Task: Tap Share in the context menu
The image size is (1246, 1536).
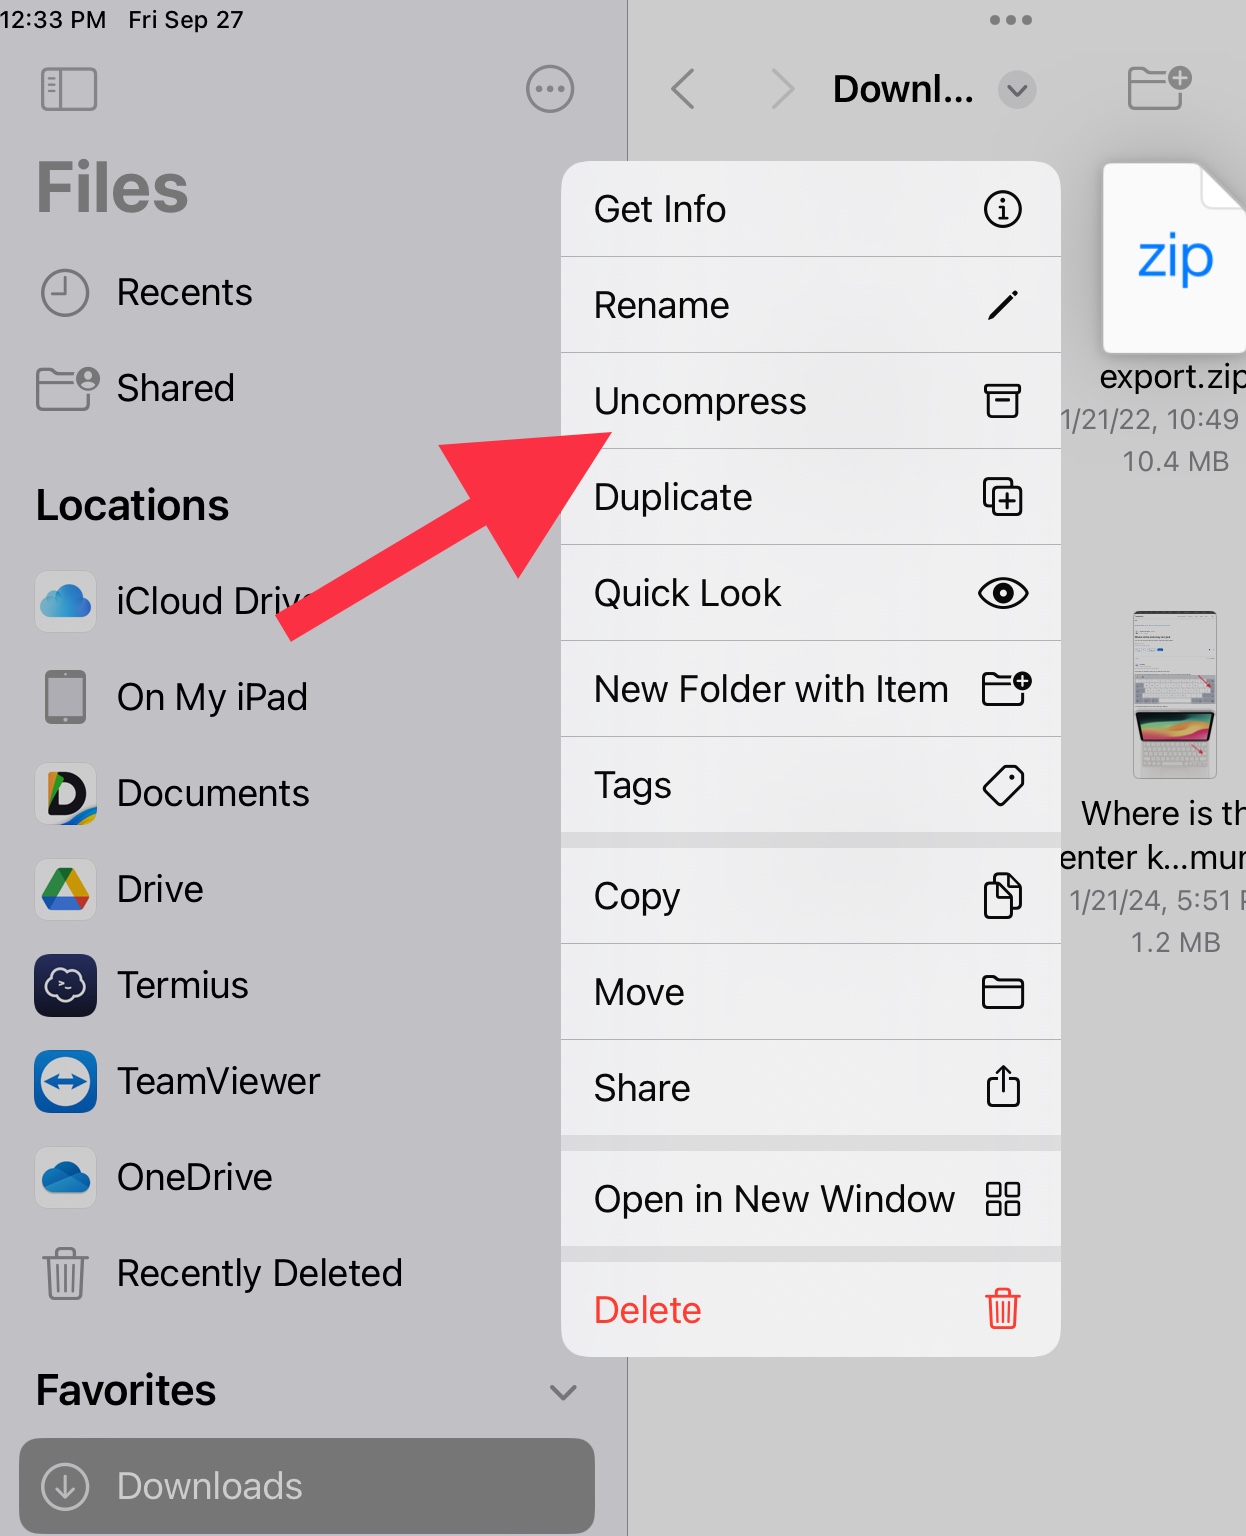Action: point(810,1088)
